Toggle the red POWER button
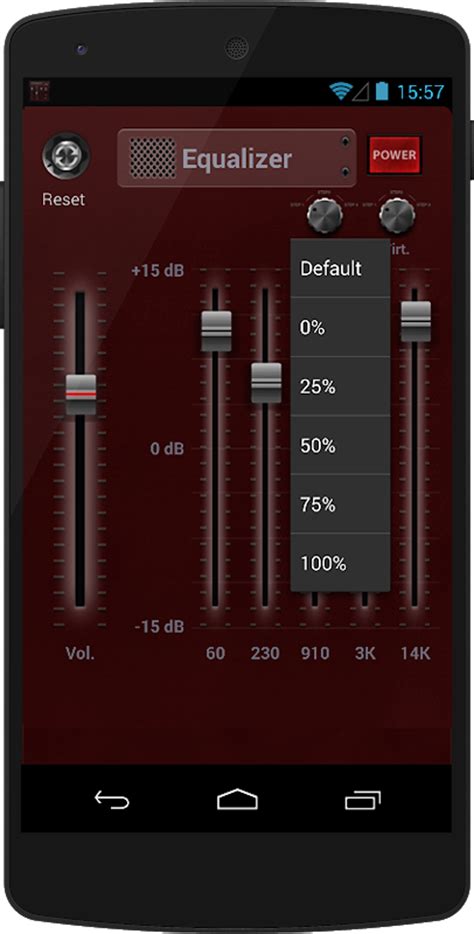474x934 pixels. tap(395, 155)
